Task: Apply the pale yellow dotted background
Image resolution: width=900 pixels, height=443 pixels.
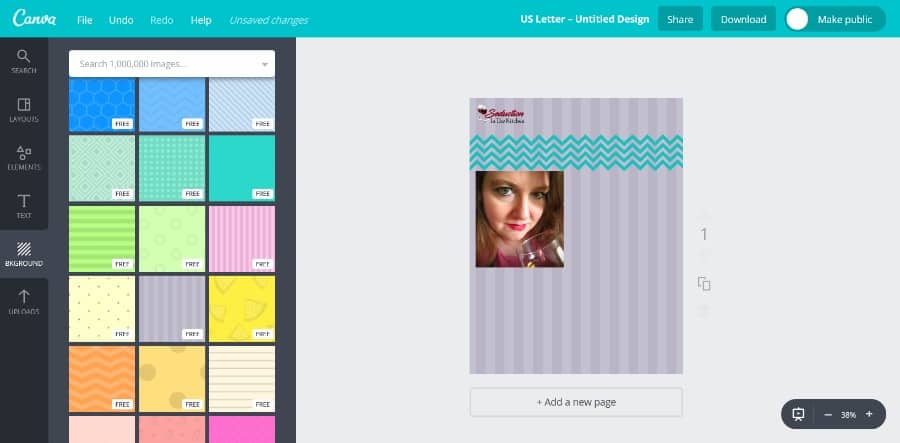Action: tap(102, 309)
